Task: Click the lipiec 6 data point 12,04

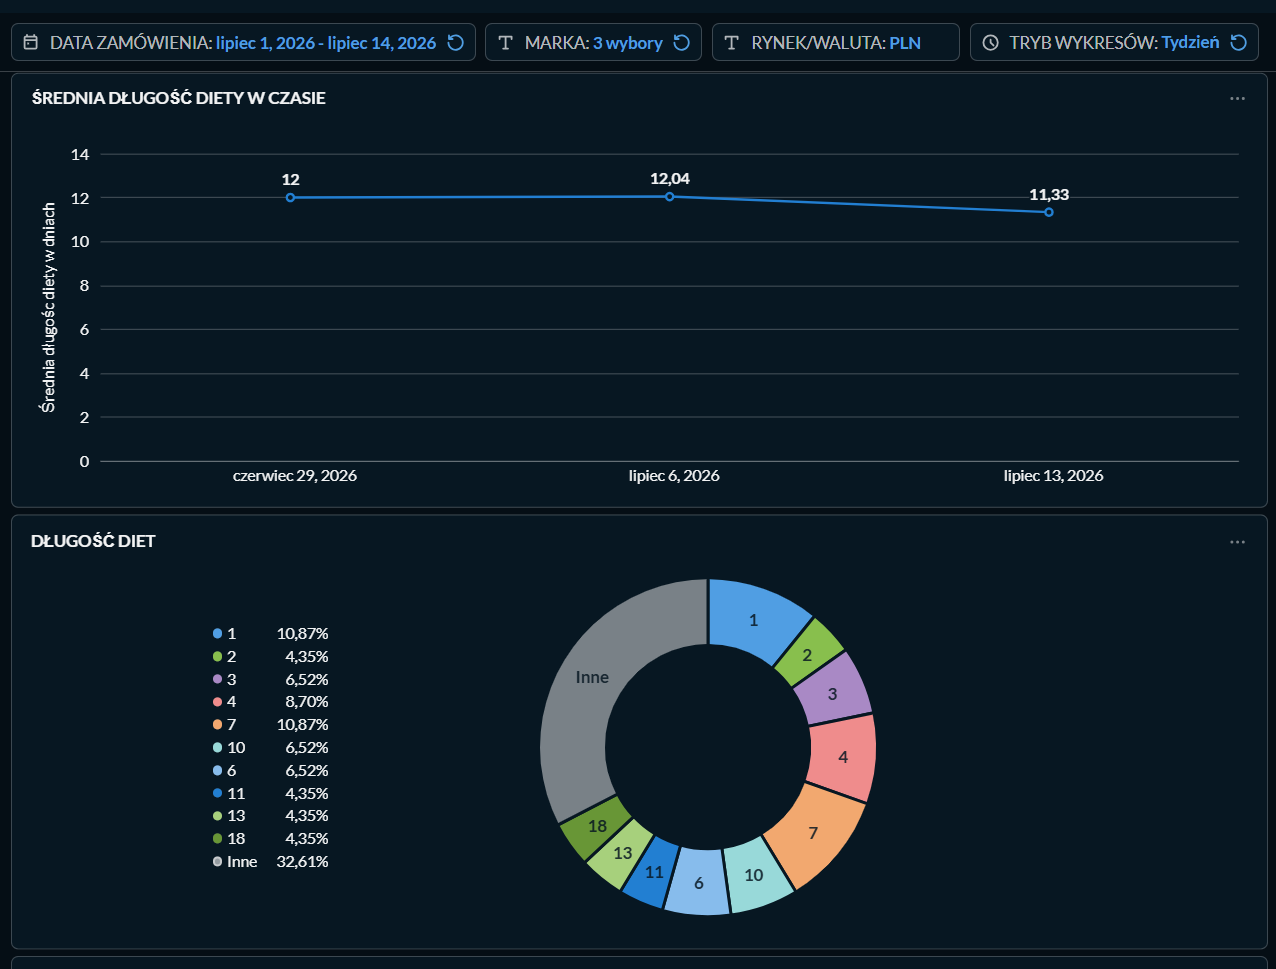Action: point(670,196)
